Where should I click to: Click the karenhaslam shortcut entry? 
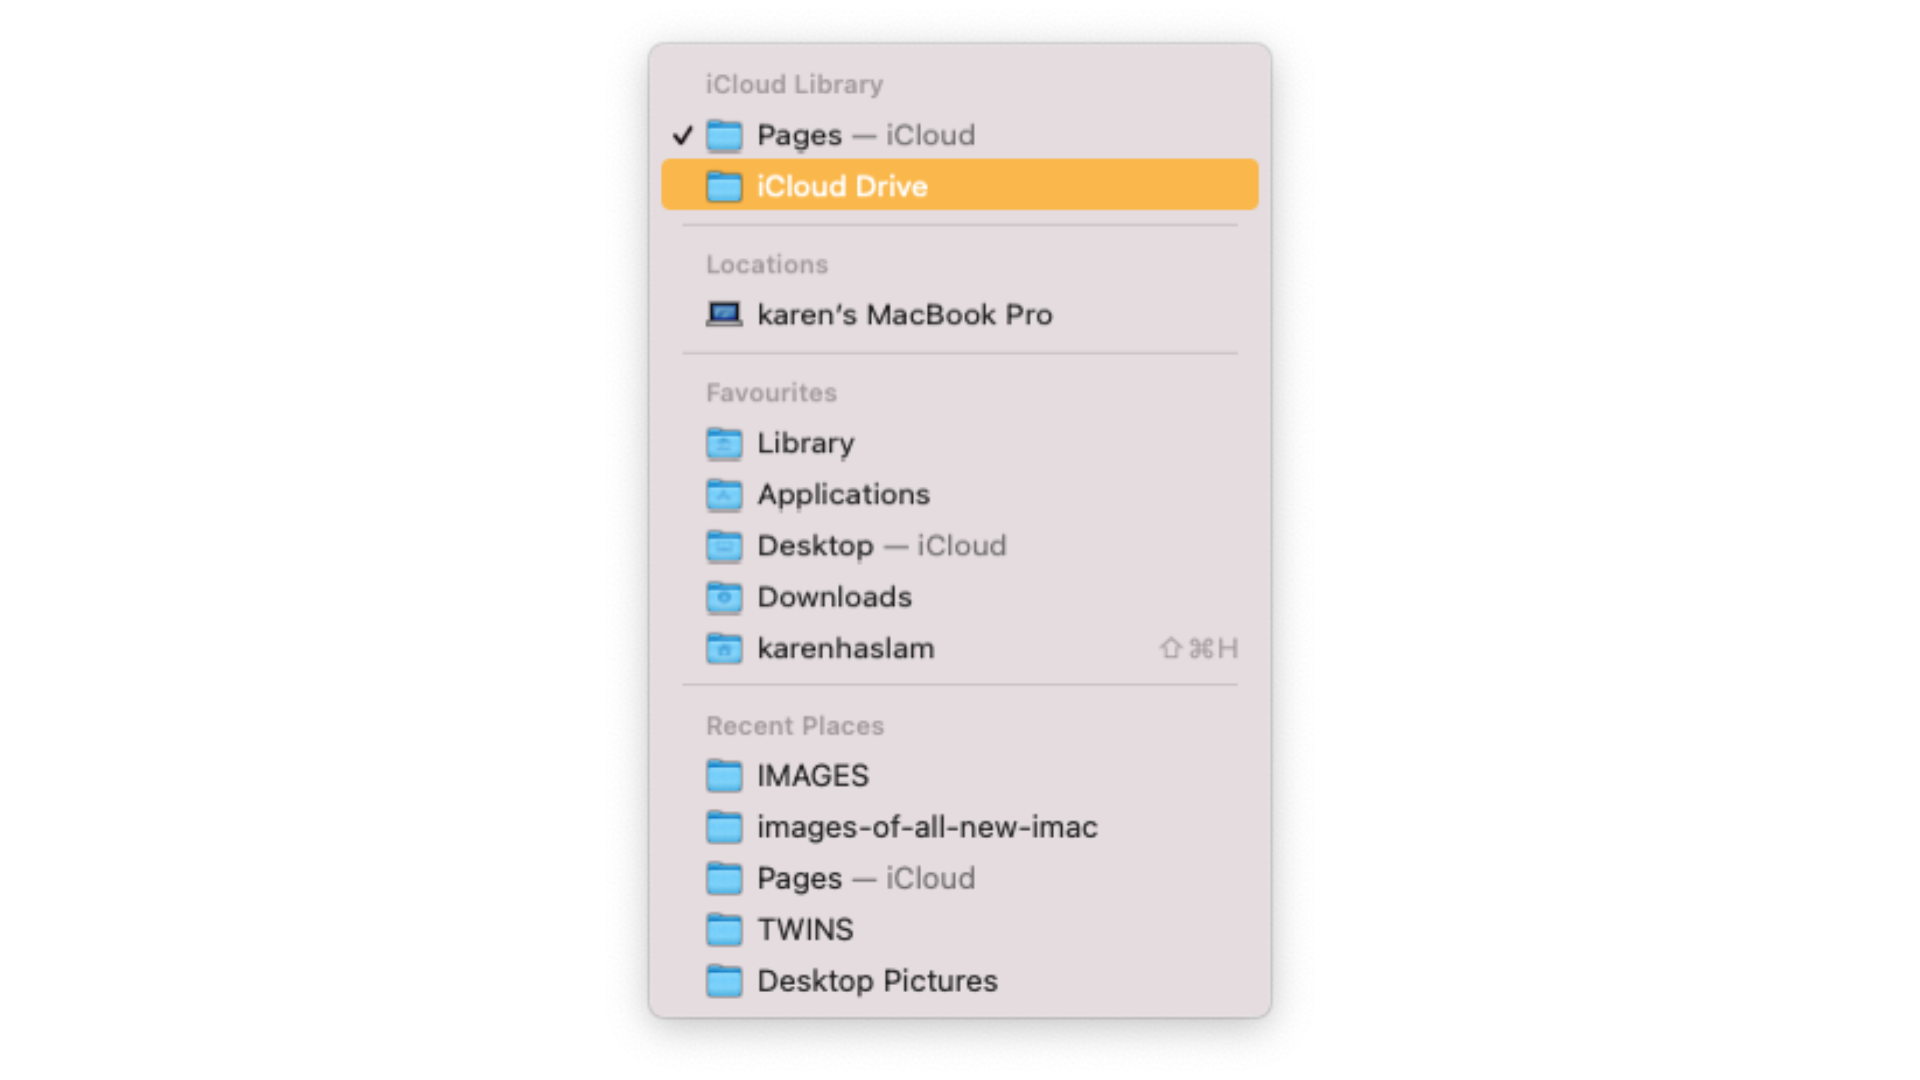point(846,647)
